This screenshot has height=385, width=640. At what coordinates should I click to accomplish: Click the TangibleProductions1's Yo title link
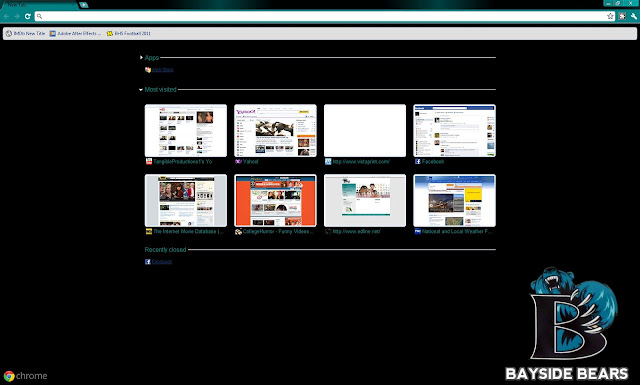(x=182, y=162)
